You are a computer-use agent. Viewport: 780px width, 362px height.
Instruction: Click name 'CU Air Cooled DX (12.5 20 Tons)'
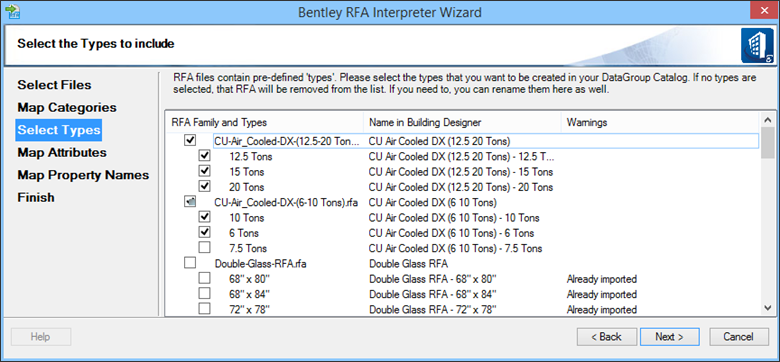pos(439,141)
